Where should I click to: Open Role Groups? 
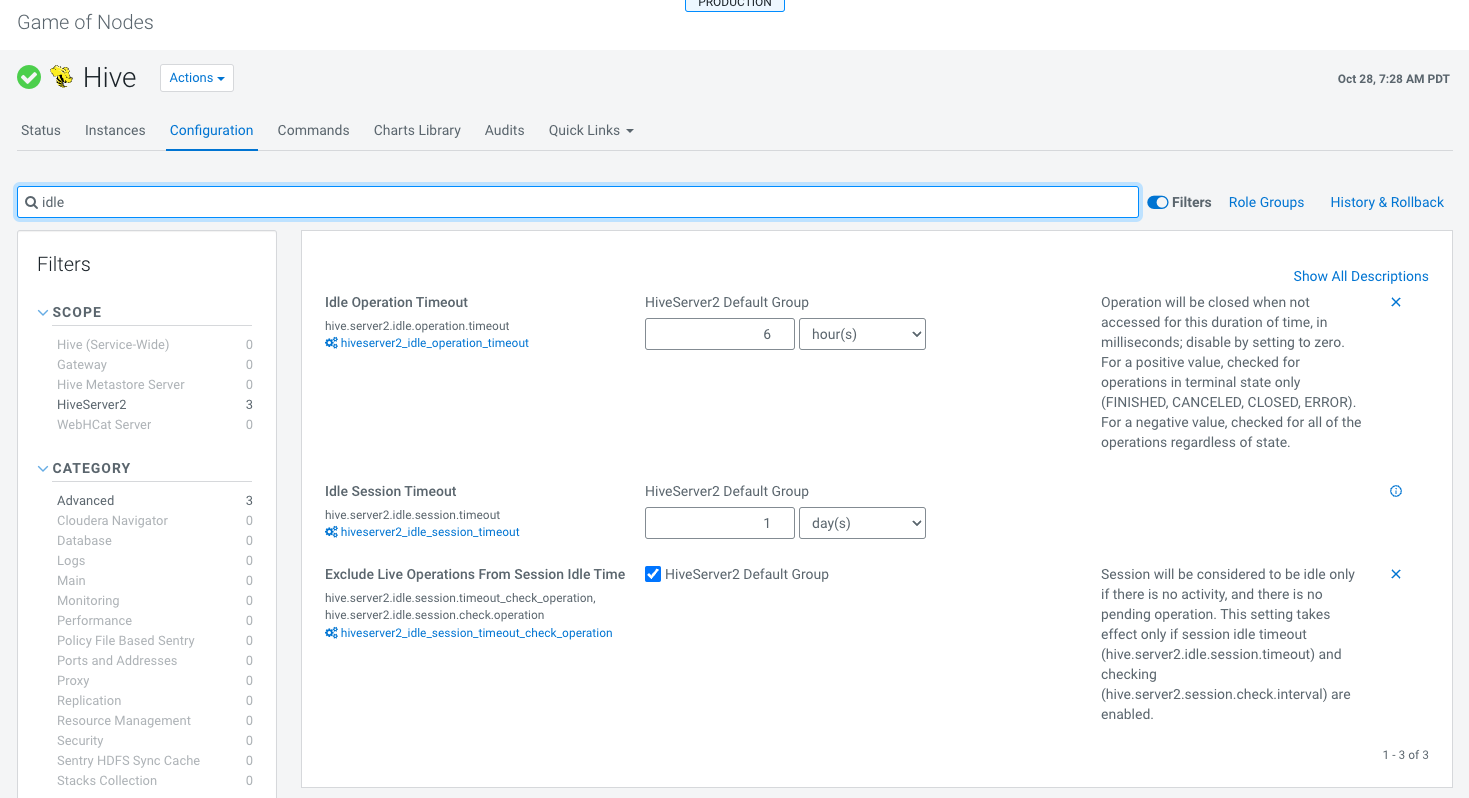1265,201
